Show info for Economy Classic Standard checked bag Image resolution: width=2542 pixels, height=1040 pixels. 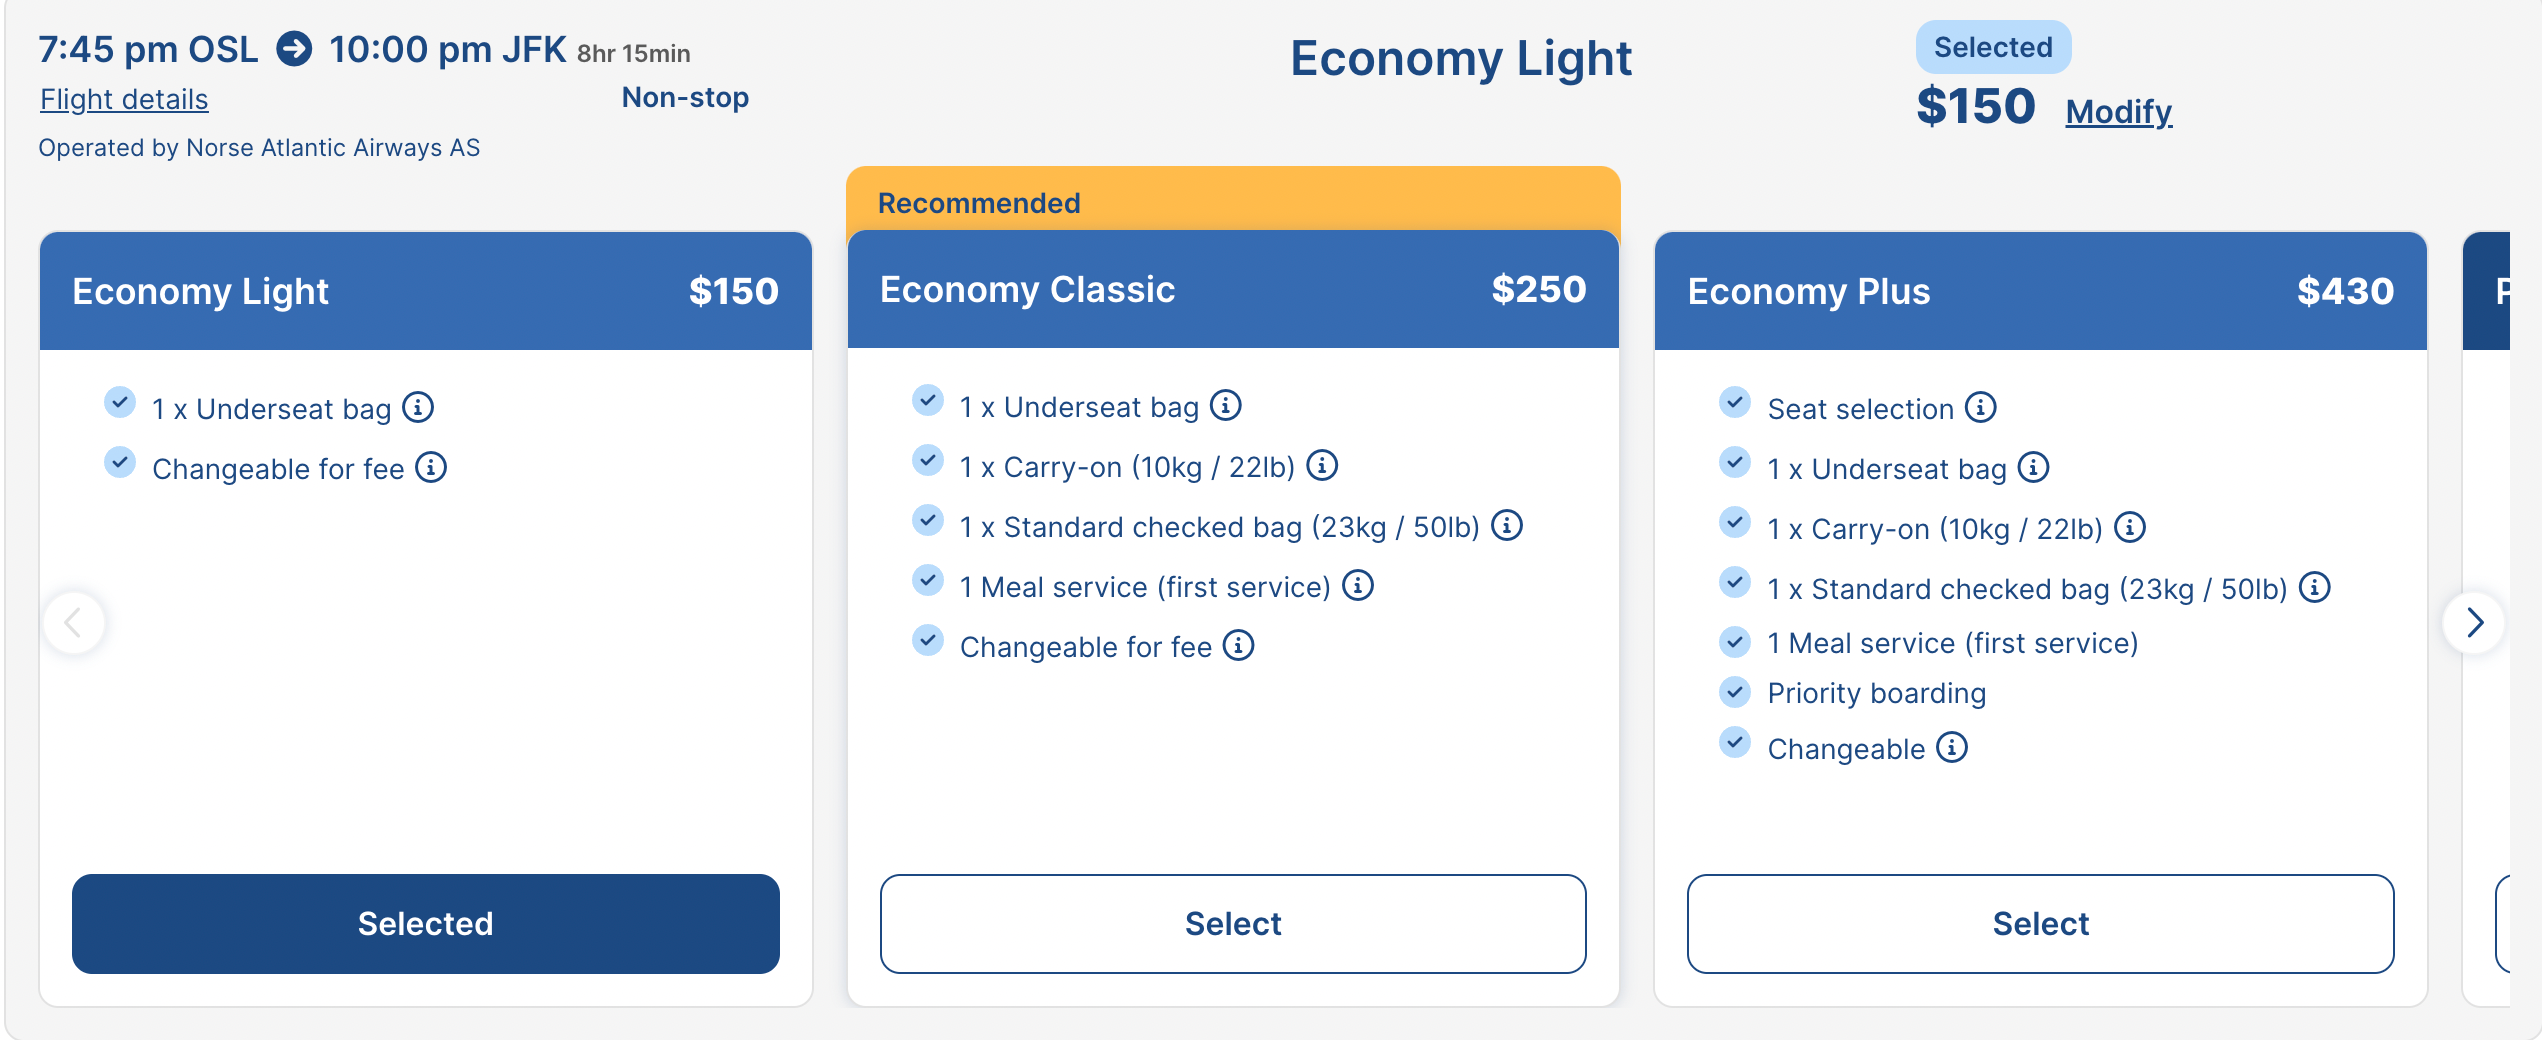click(x=1507, y=526)
